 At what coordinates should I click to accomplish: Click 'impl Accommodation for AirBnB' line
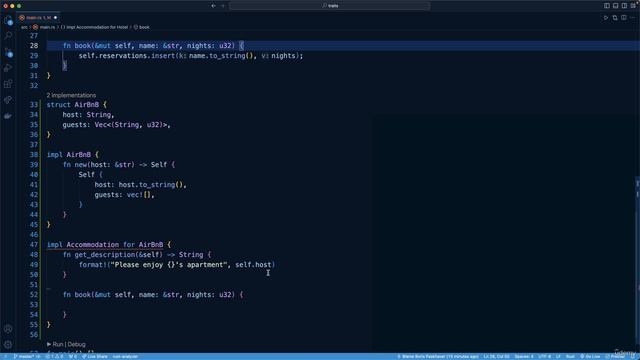point(109,244)
